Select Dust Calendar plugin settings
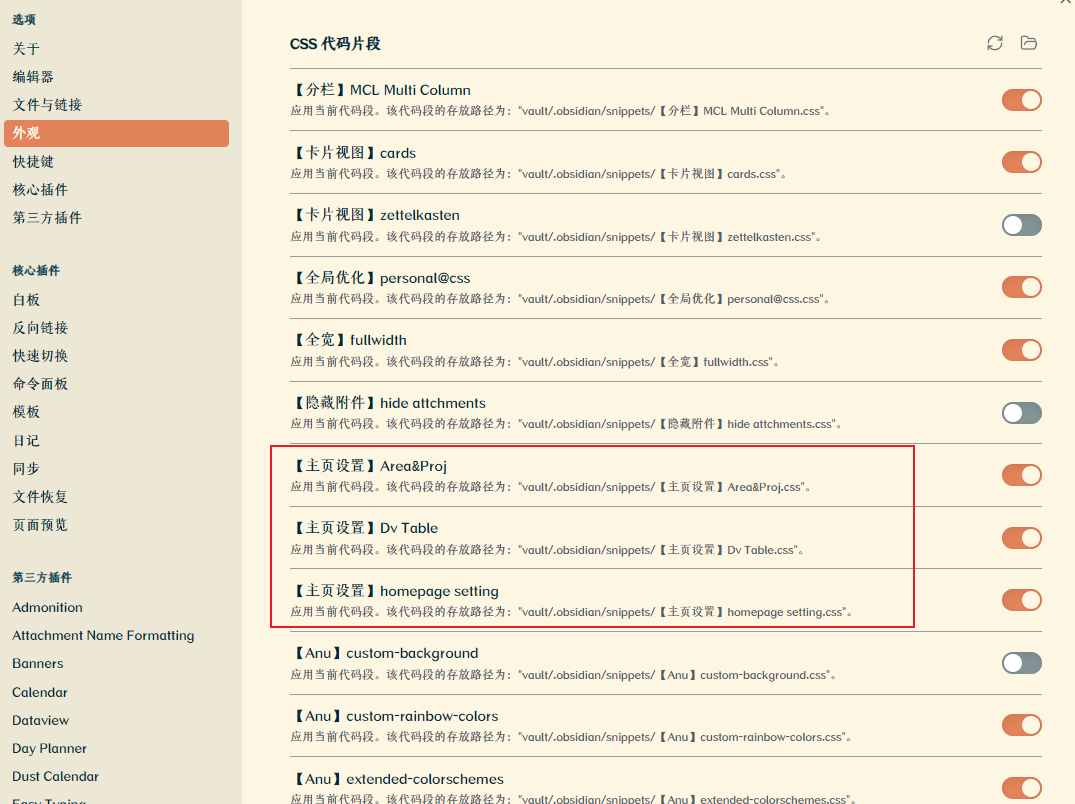1075x804 pixels. pyautogui.click(x=117, y=777)
